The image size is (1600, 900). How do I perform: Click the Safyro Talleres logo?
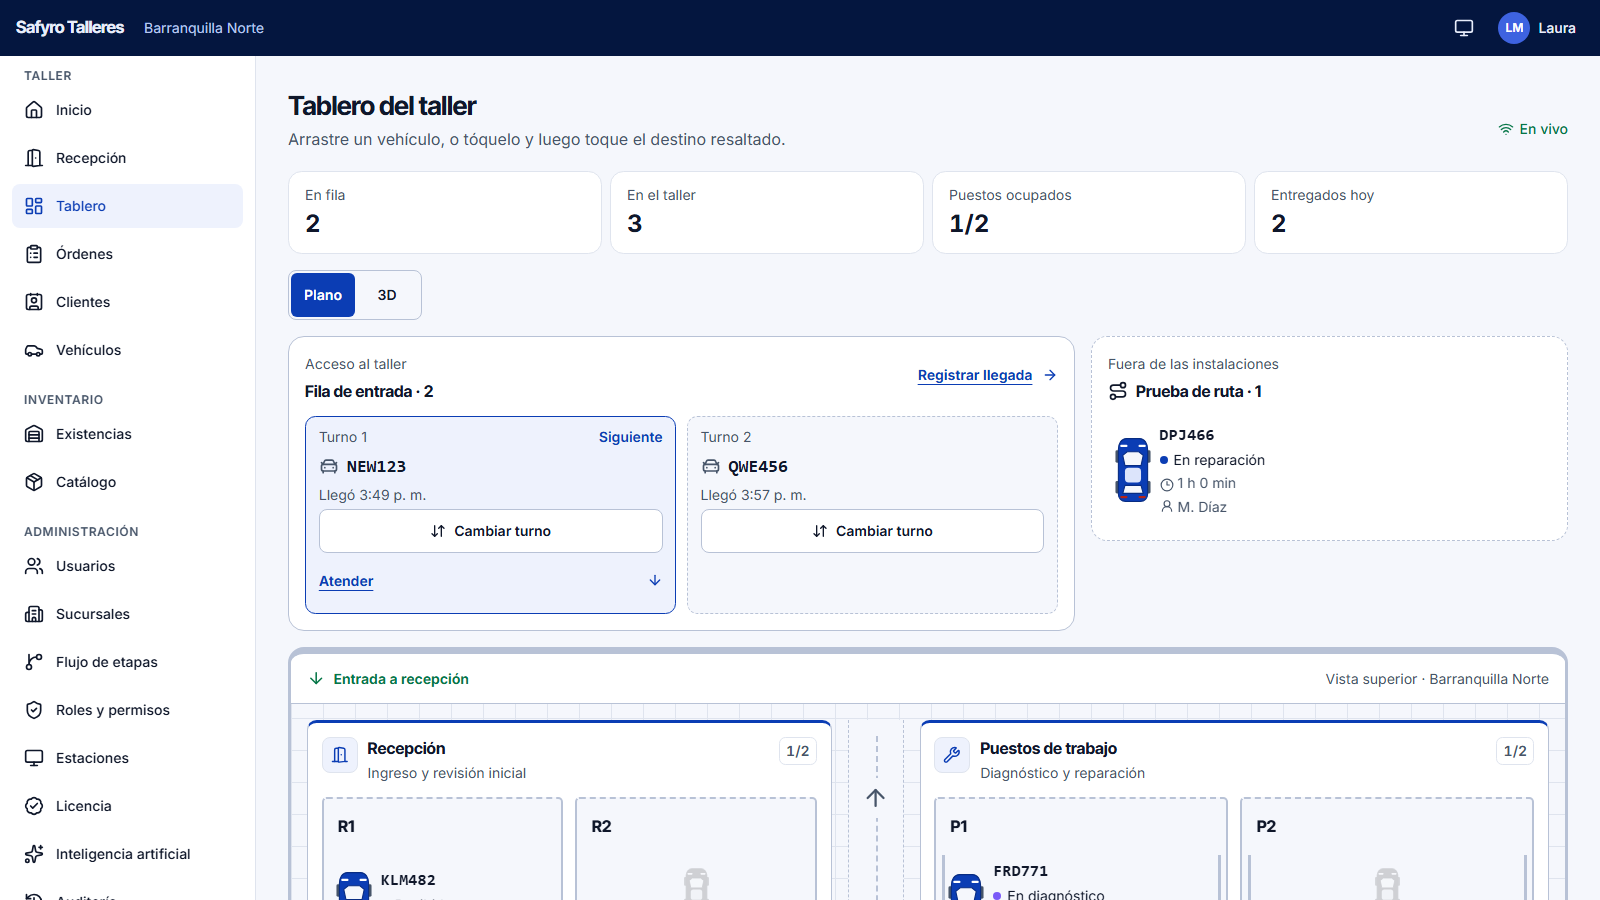[70, 28]
